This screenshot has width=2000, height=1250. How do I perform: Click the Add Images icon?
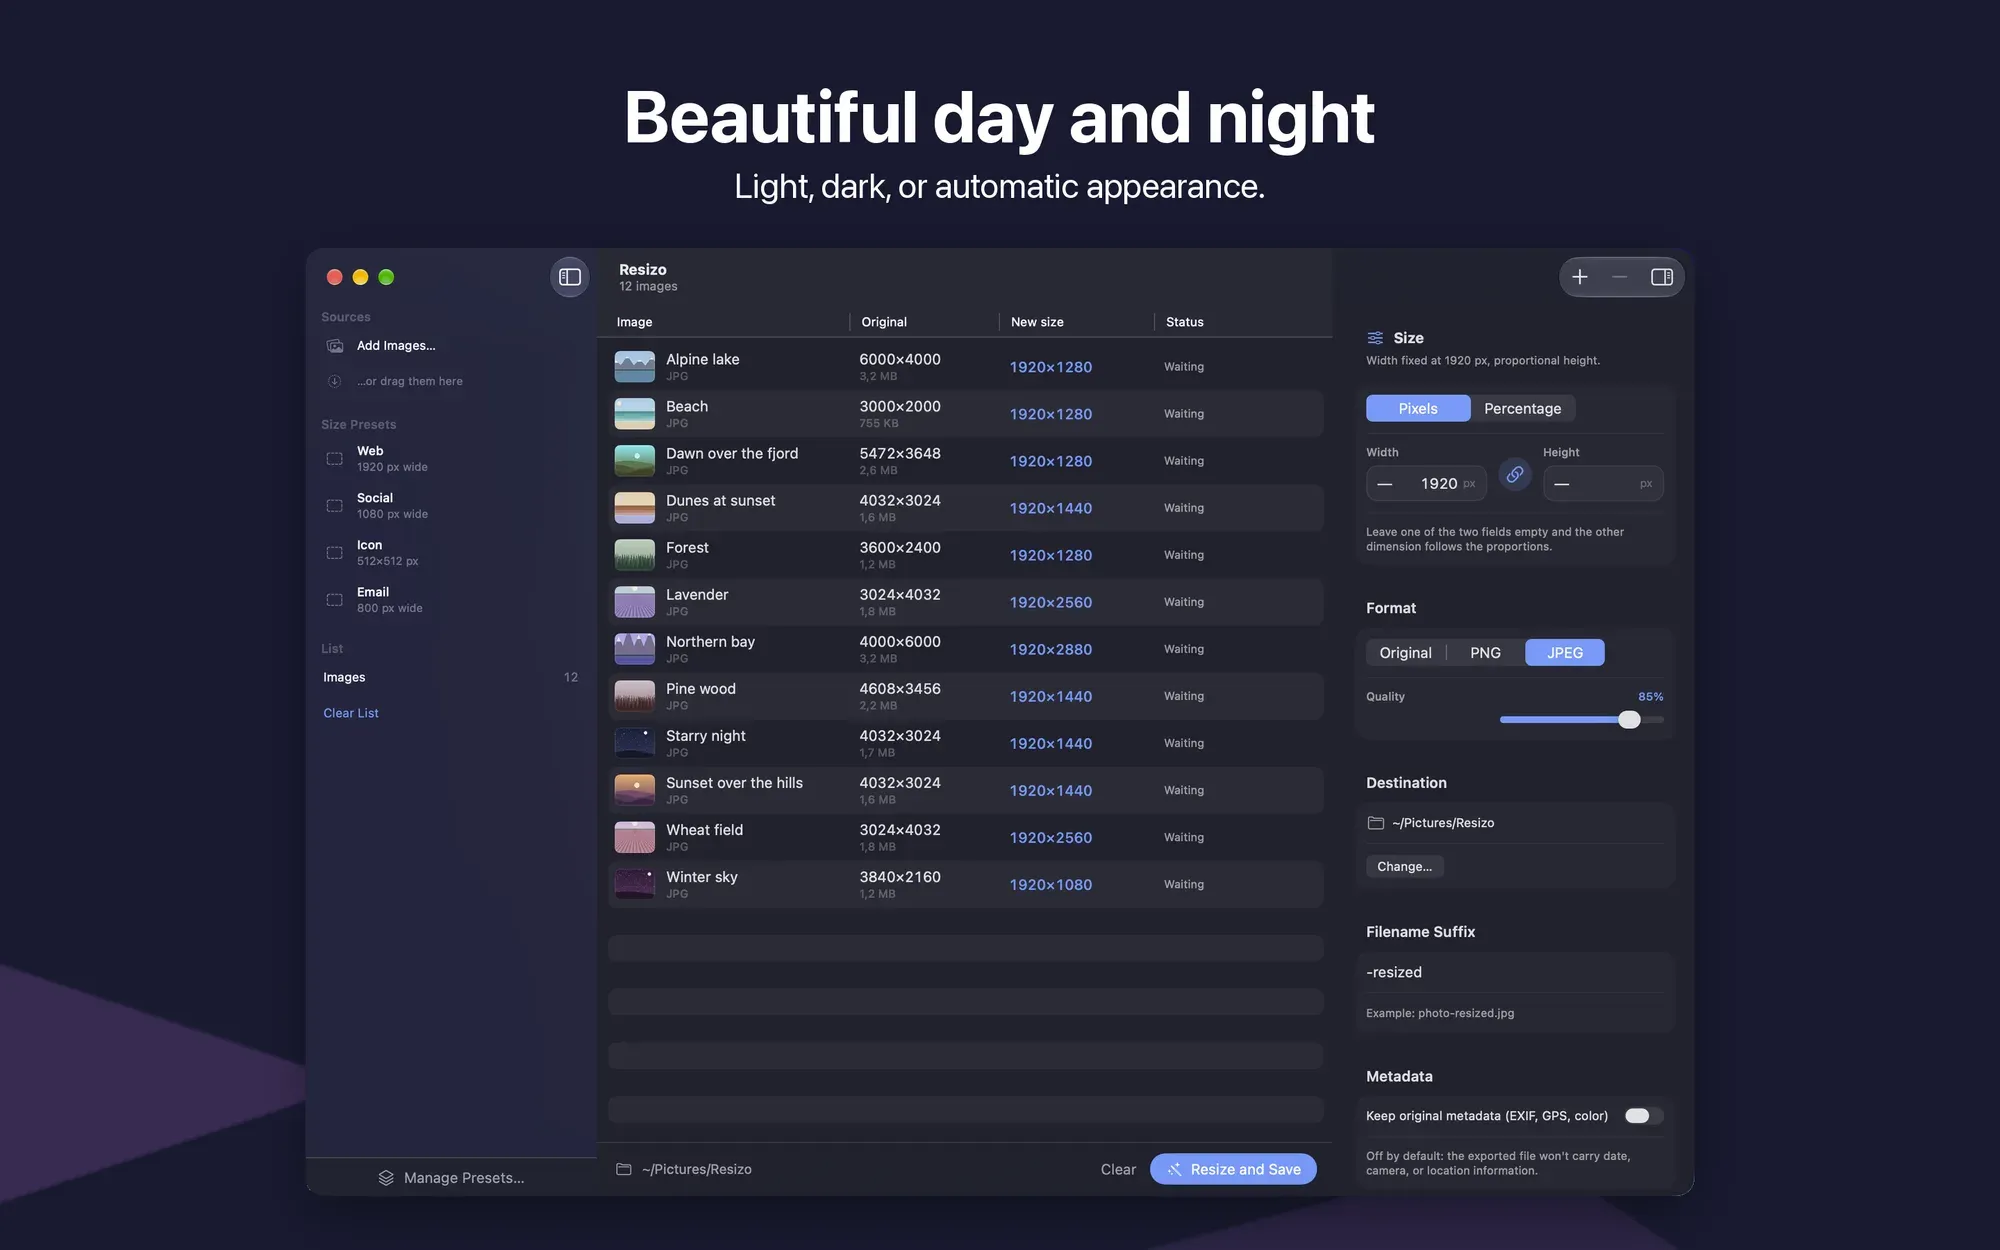335,346
